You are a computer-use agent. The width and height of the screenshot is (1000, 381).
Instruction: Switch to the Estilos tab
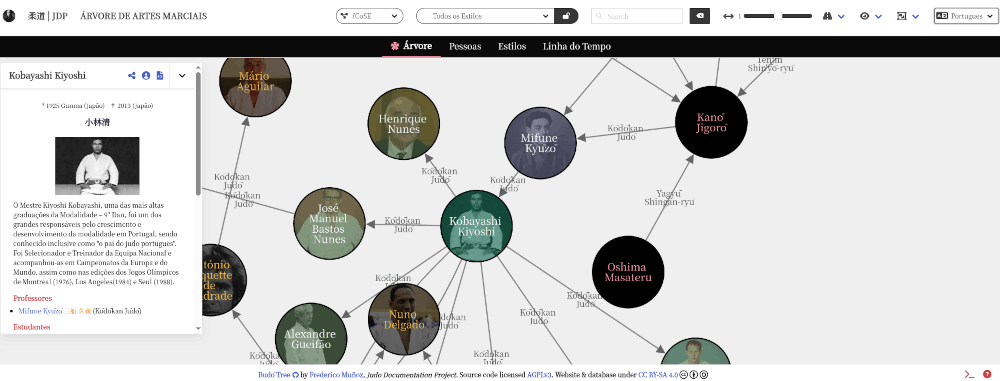pyautogui.click(x=512, y=46)
